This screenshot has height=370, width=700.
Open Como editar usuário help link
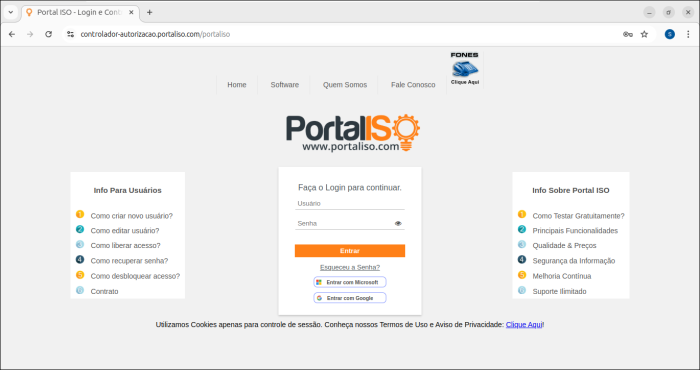[x=125, y=231]
